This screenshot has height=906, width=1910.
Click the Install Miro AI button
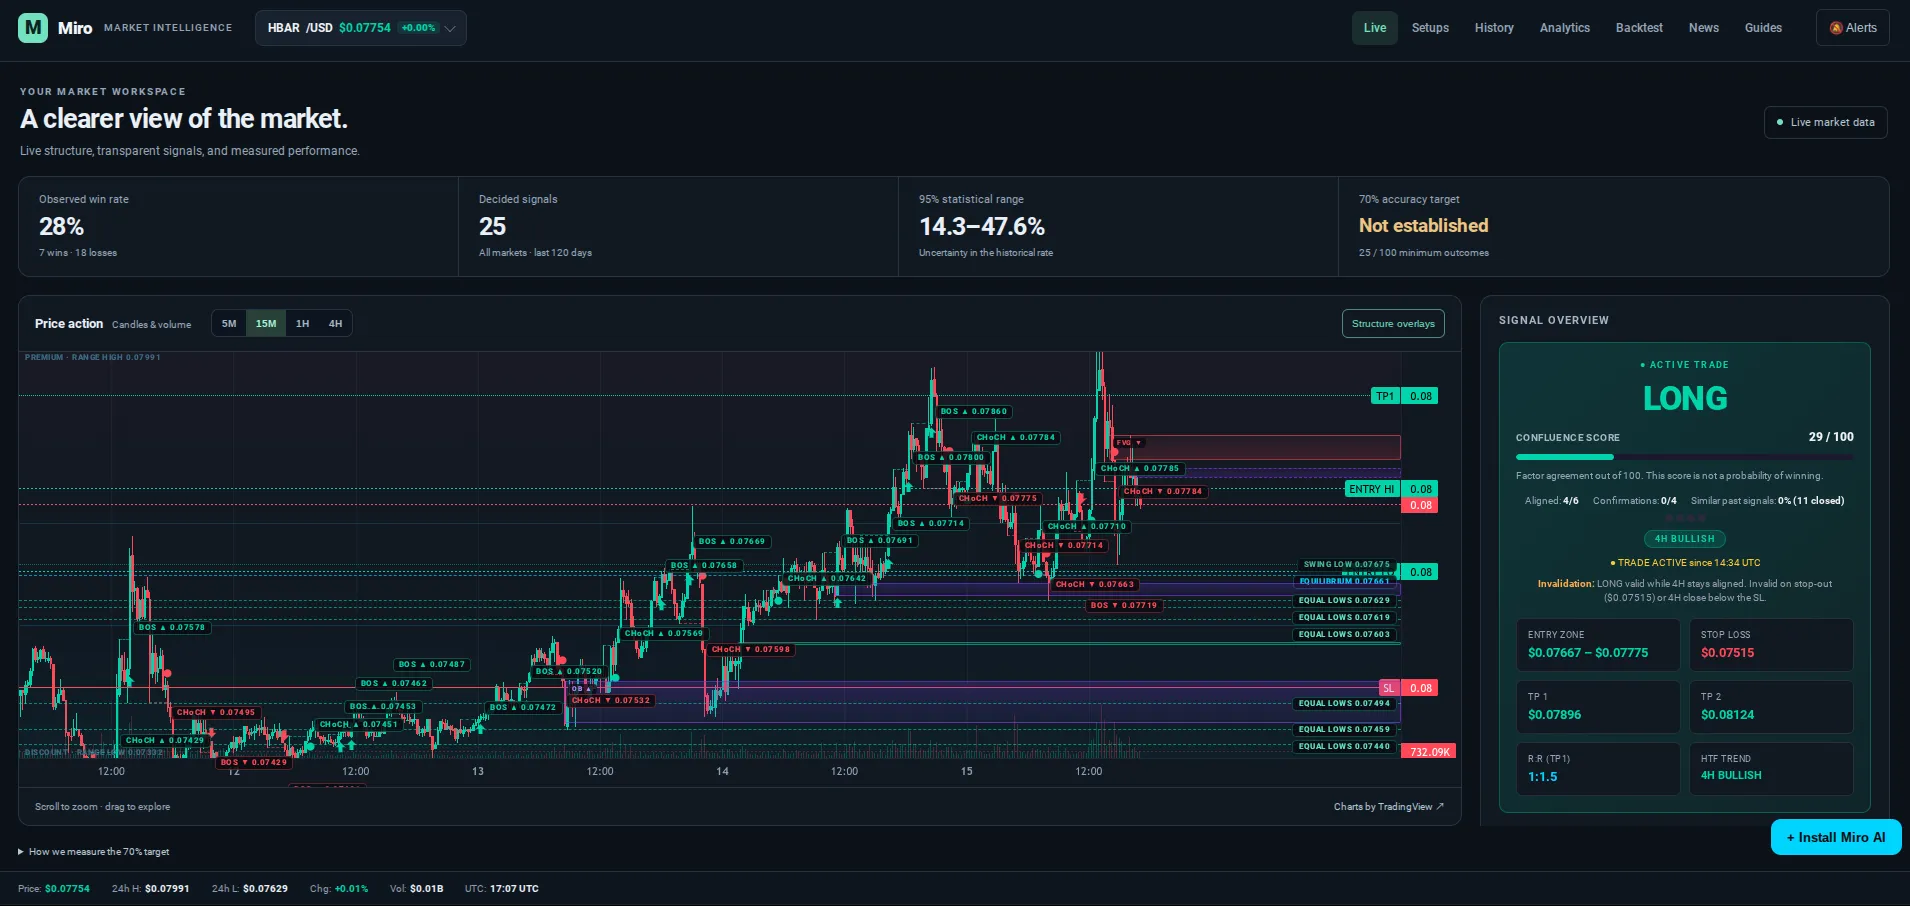[x=1836, y=837]
